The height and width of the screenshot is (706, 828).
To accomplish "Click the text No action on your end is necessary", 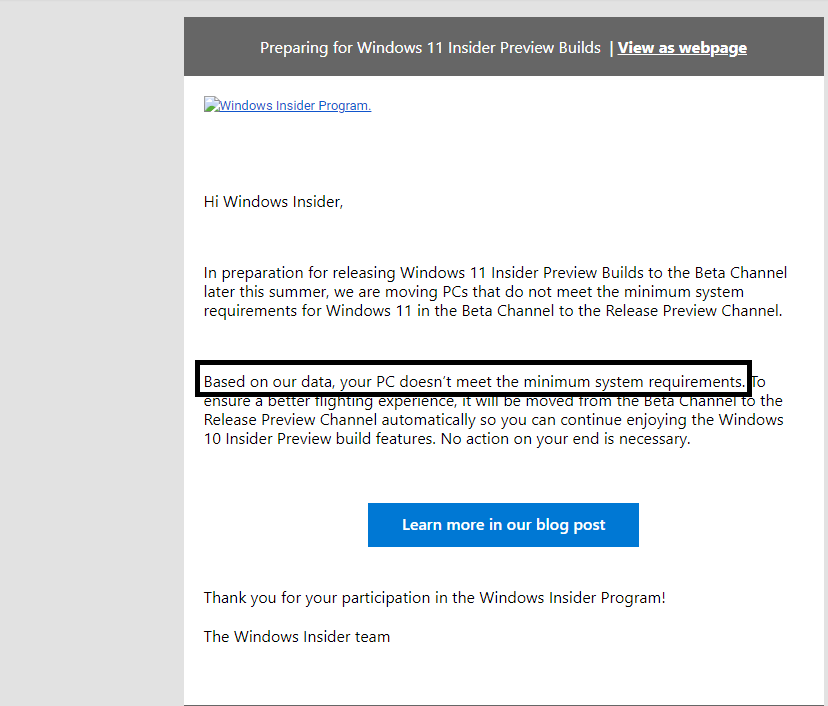I will [566, 439].
